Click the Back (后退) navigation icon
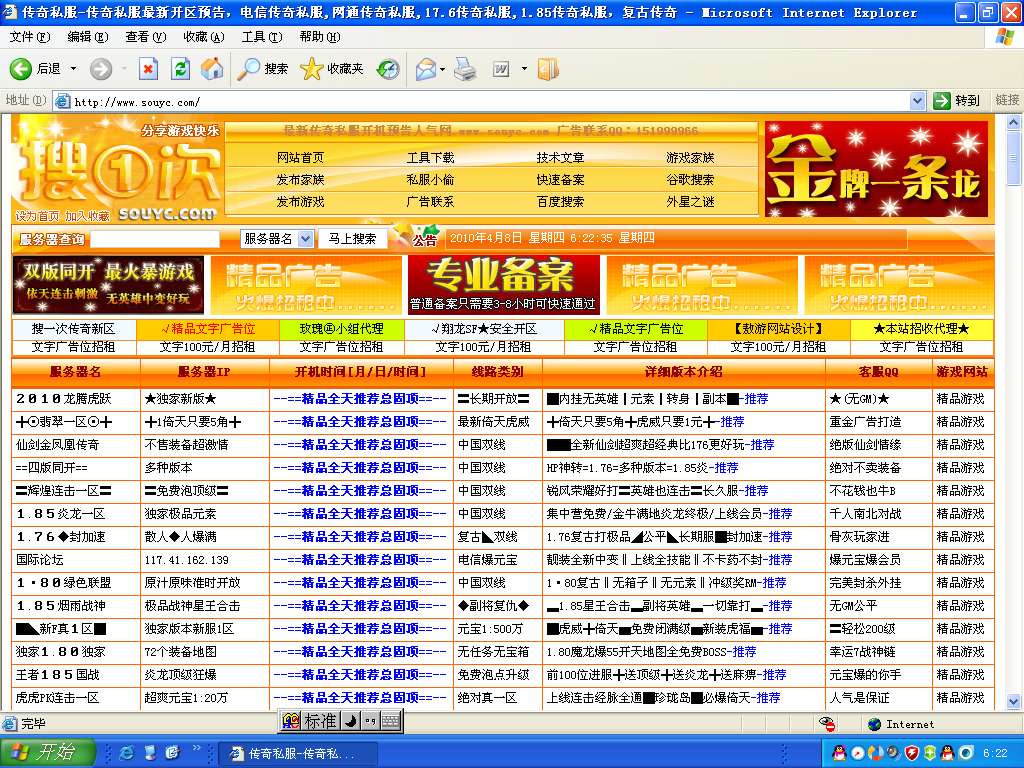Viewport: 1024px width, 768px height. pyautogui.click(x=21, y=69)
